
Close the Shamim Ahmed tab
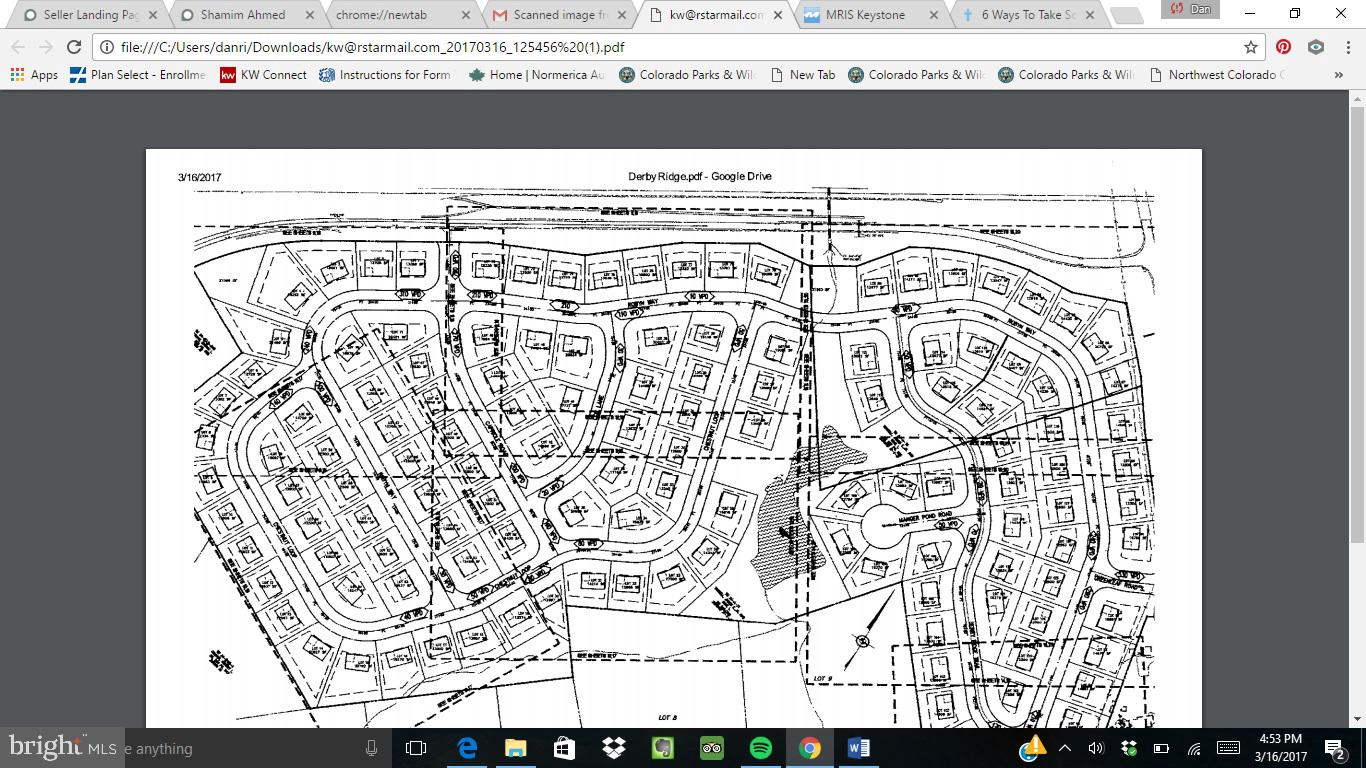pos(309,15)
